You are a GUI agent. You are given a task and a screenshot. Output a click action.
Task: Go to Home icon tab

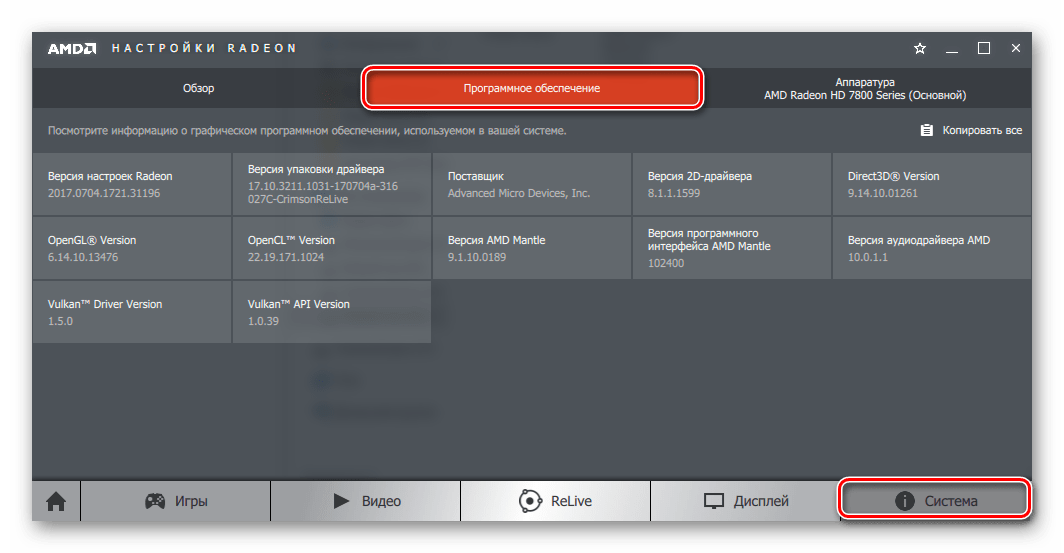click(56, 501)
